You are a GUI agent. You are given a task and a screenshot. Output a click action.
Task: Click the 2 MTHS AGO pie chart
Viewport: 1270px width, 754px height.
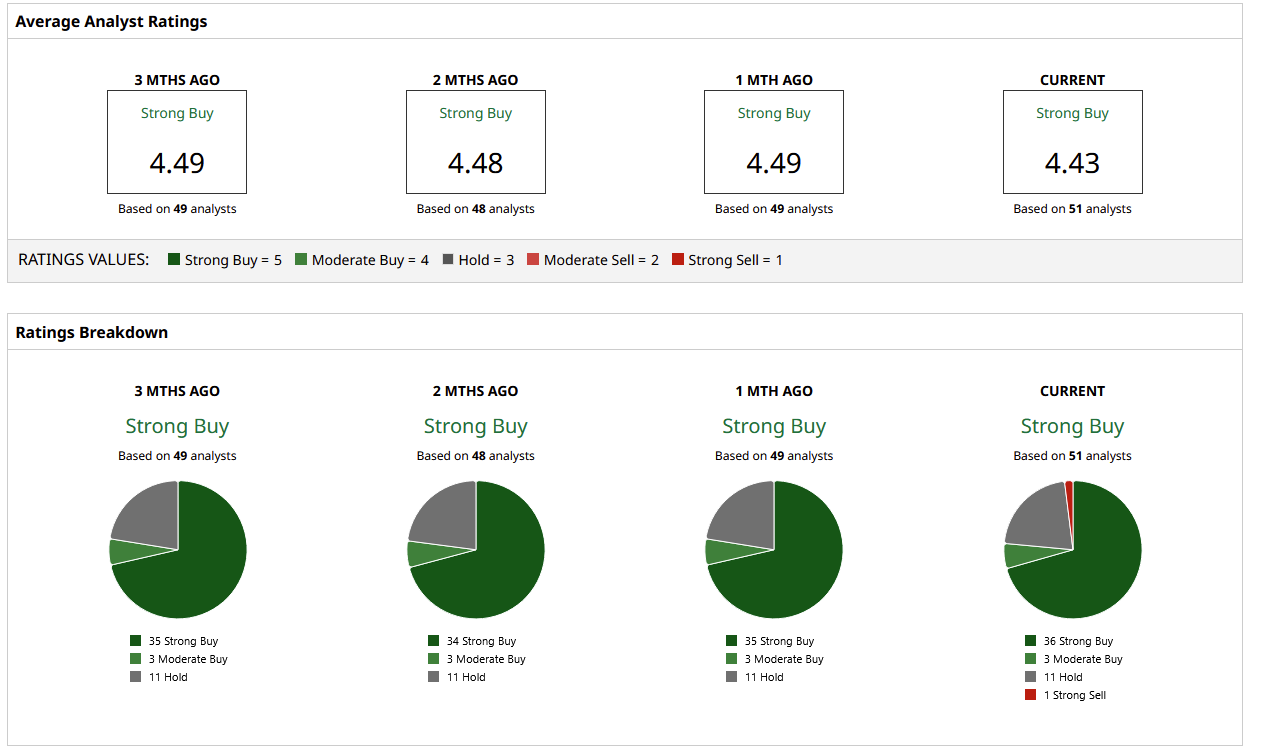pos(476,550)
